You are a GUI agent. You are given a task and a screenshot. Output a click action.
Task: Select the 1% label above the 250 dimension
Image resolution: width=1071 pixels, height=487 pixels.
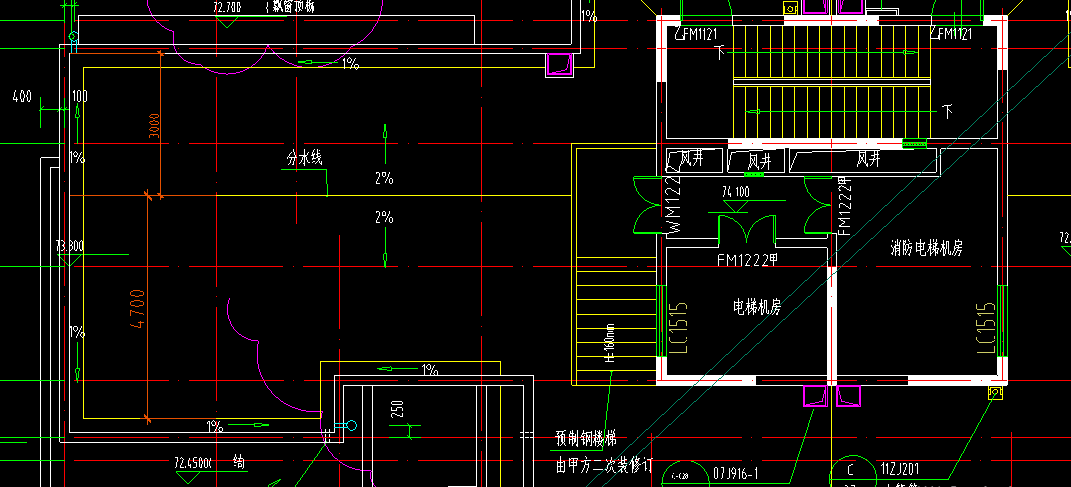[x=430, y=370]
